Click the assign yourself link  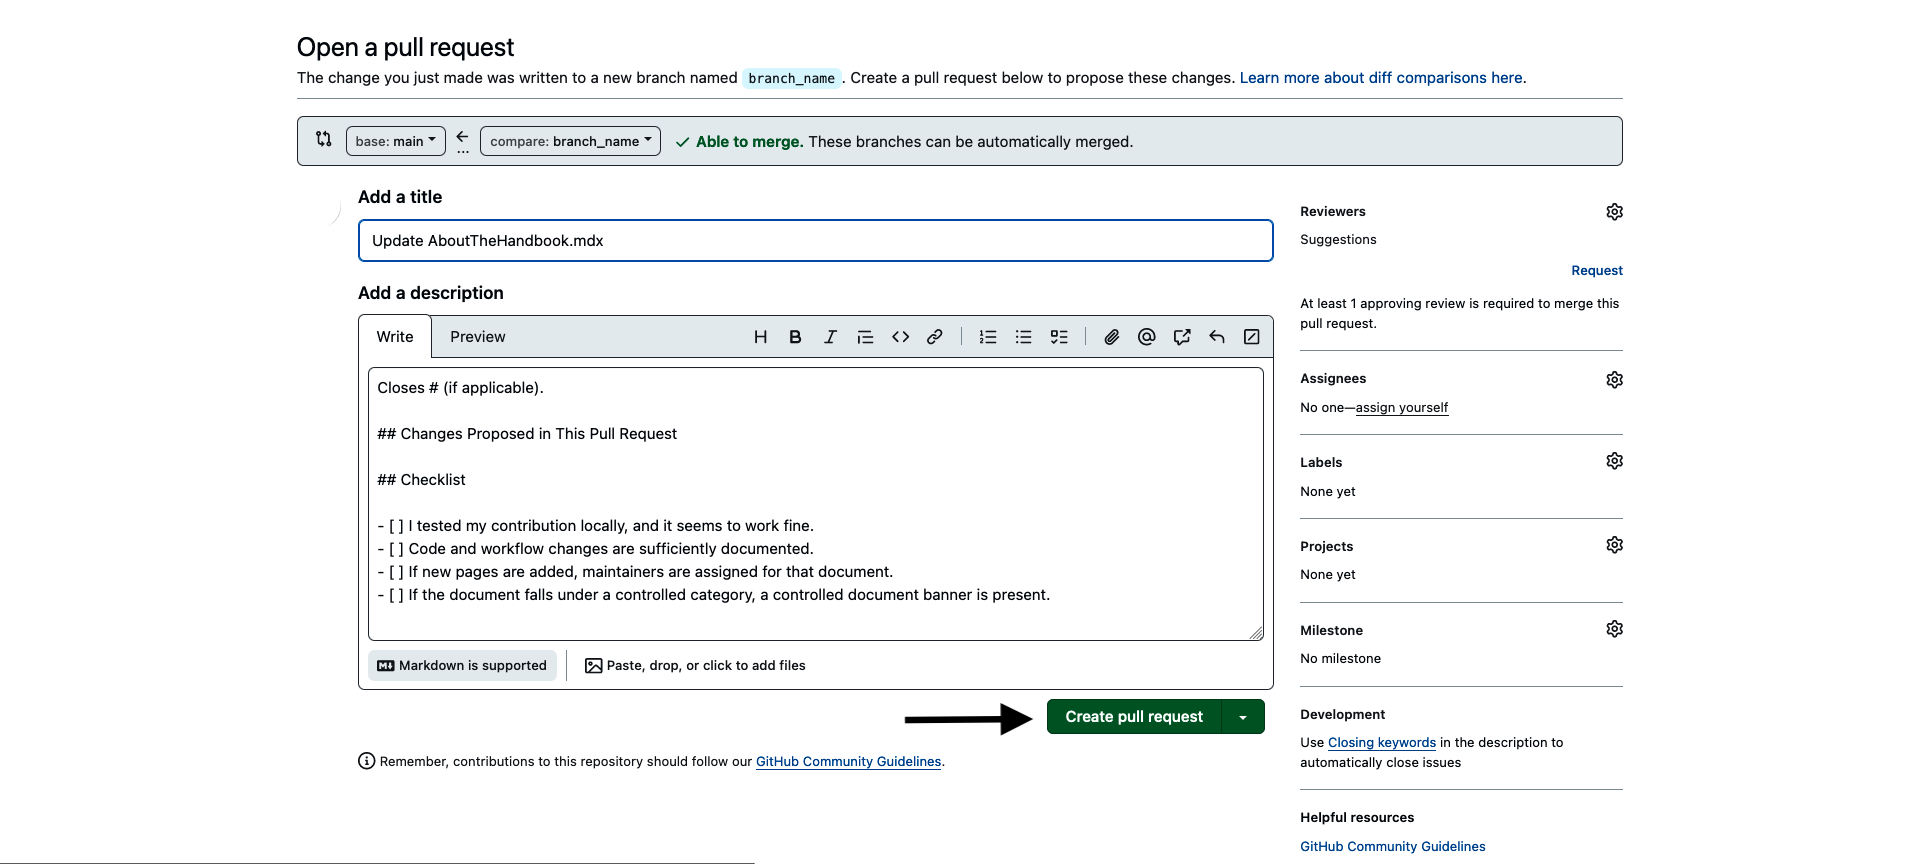click(x=1401, y=408)
